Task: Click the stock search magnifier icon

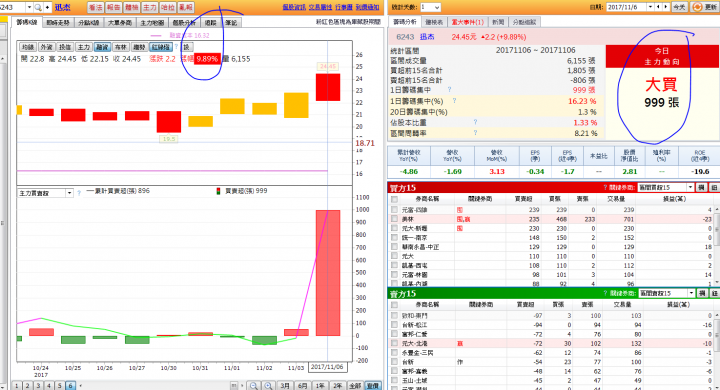Action: [x=38, y=7]
